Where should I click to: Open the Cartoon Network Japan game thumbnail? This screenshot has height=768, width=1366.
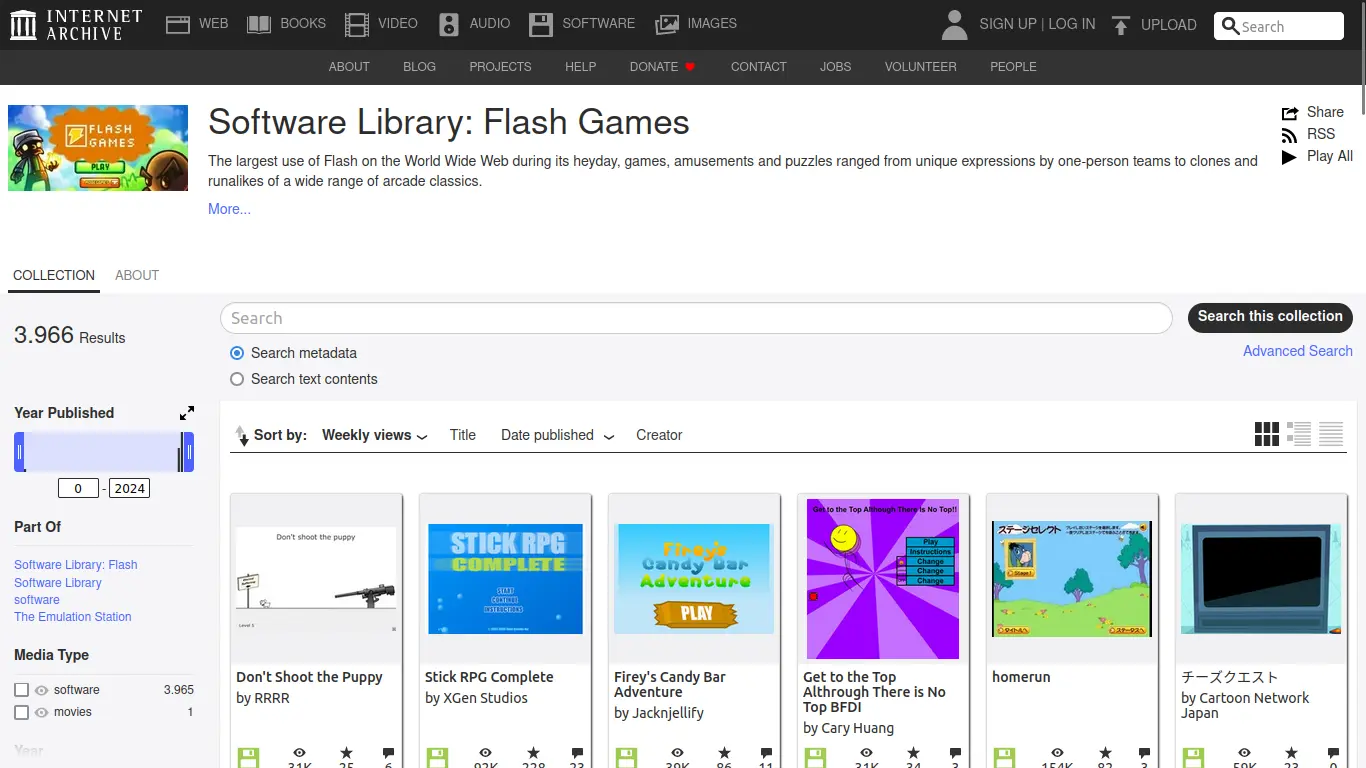(1261, 580)
